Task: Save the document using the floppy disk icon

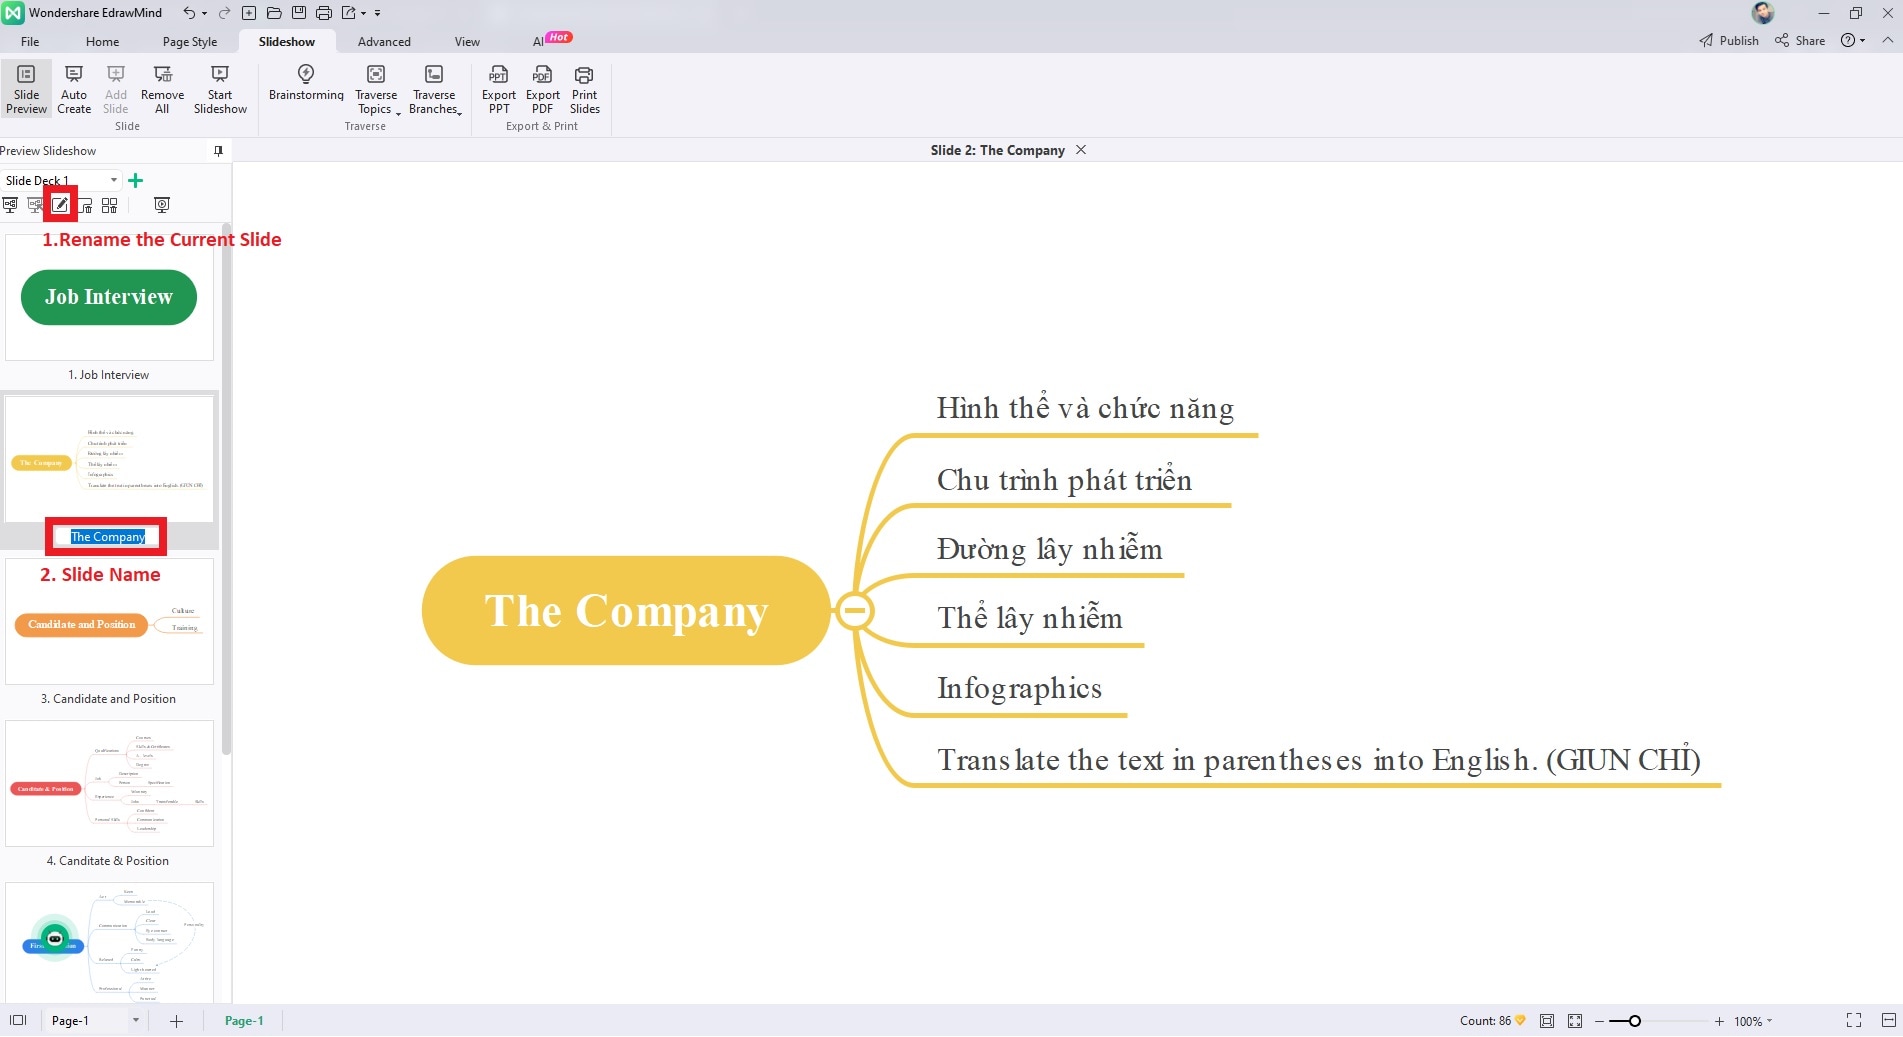Action: click(298, 13)
